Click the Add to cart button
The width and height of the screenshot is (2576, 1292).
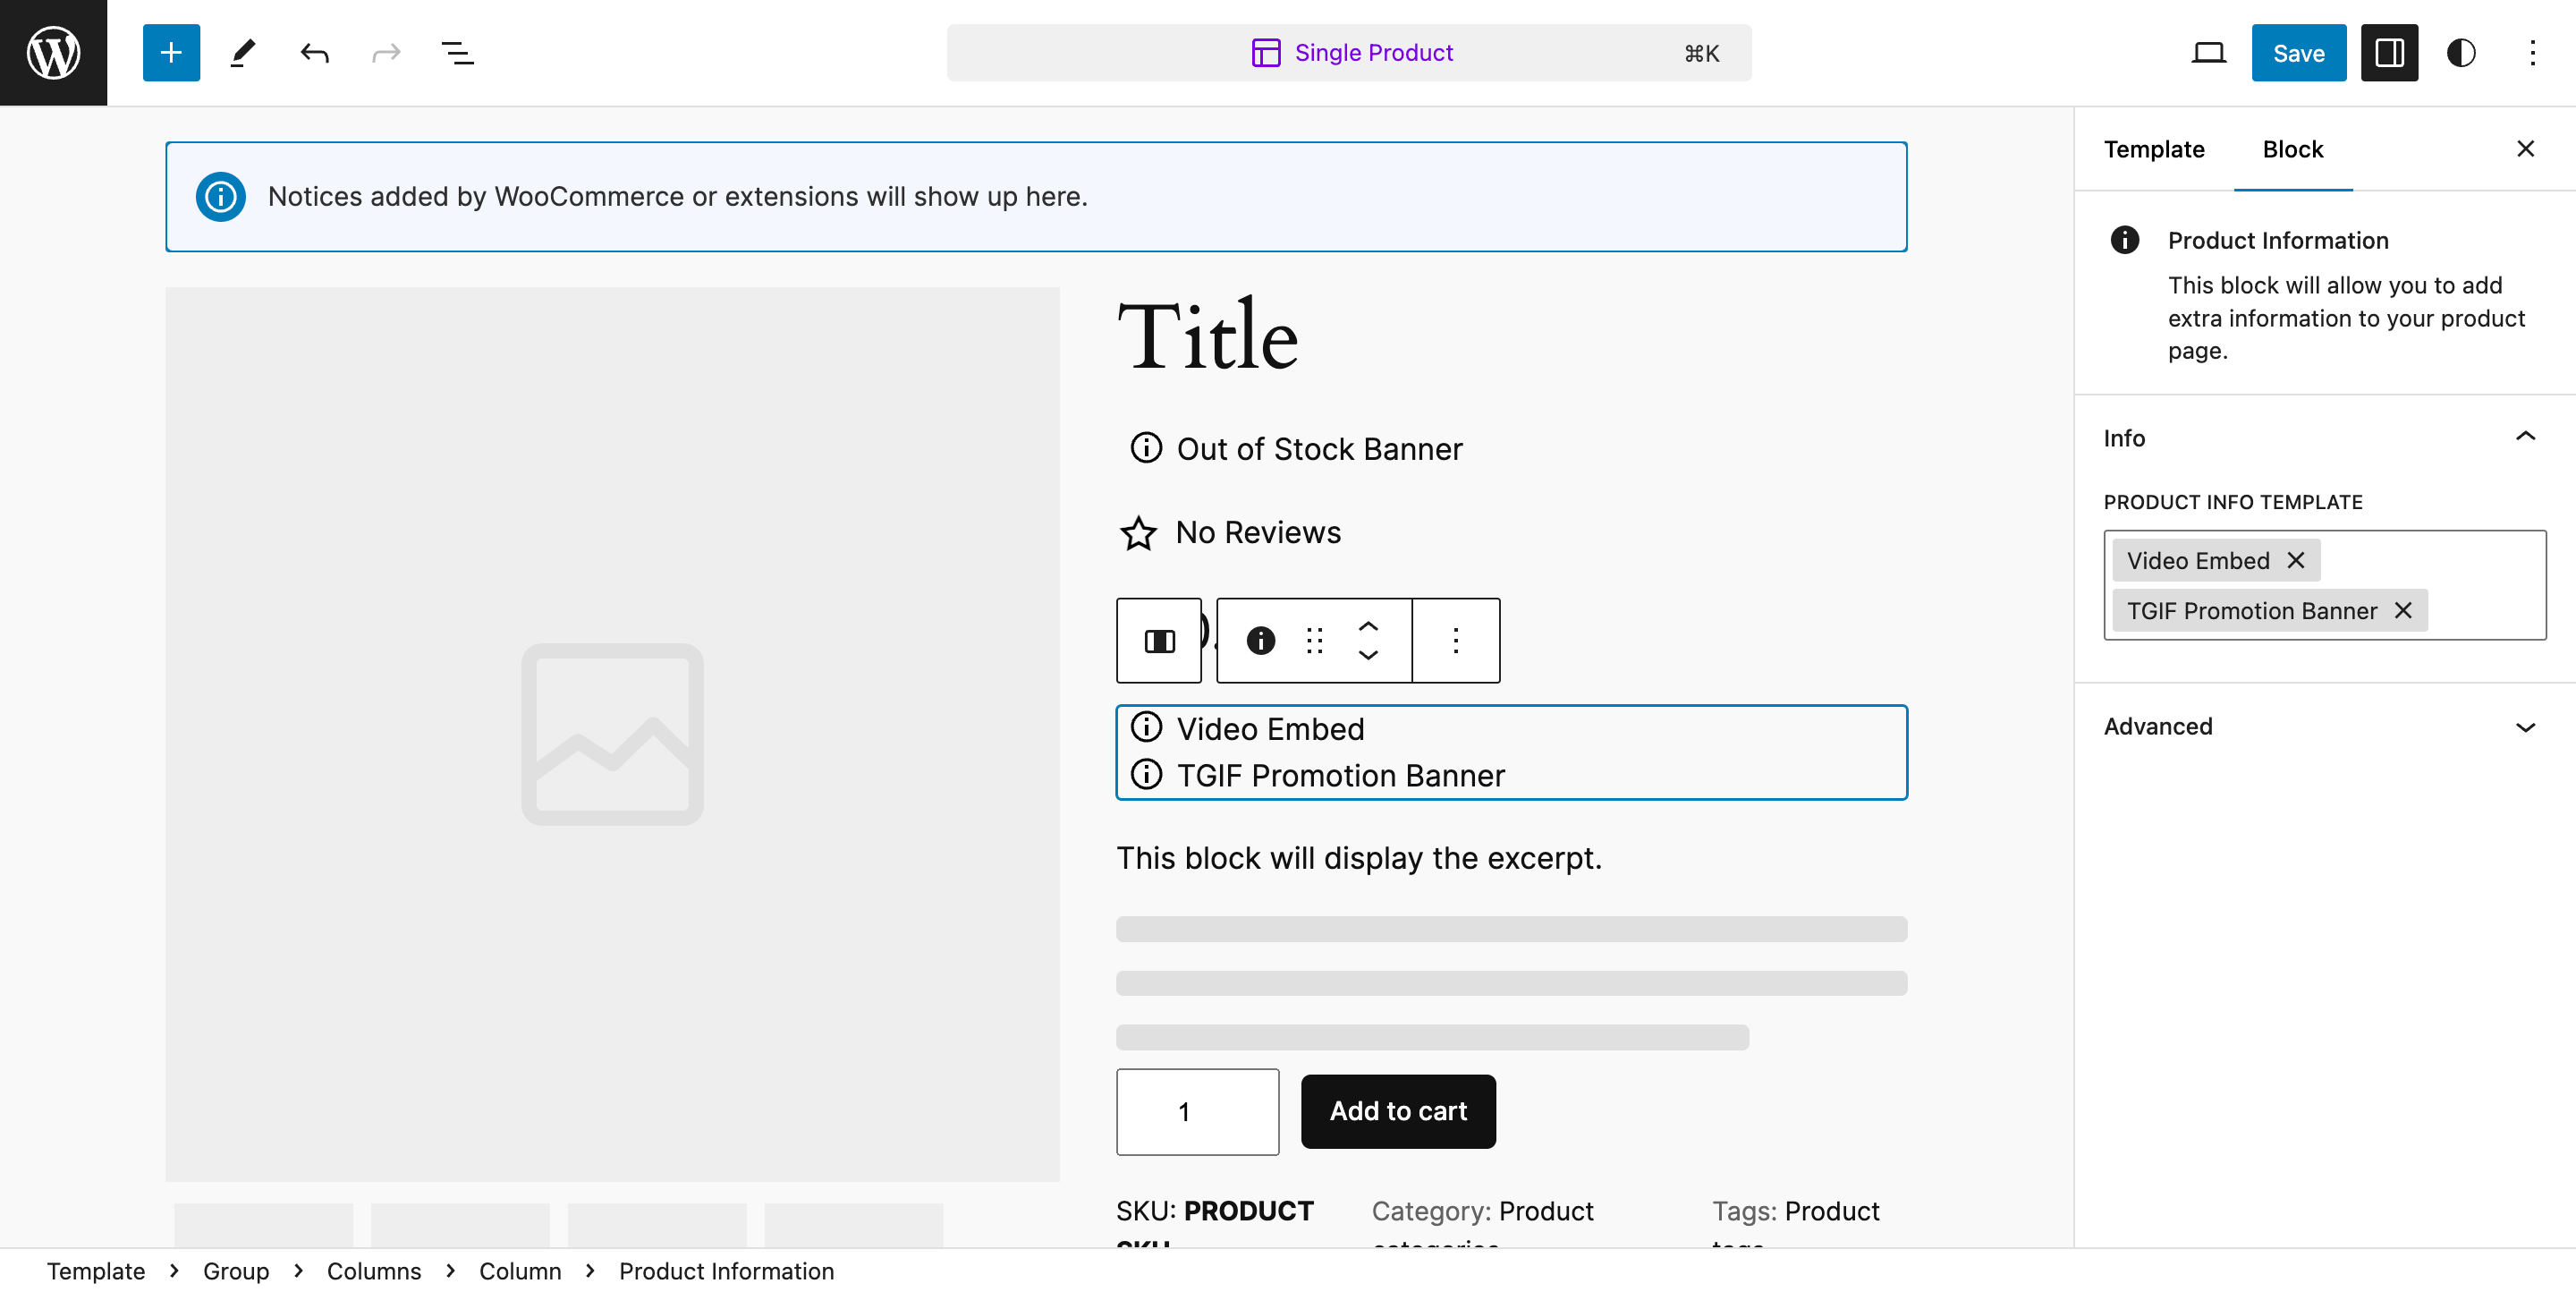click(x=1398, y=1111)
